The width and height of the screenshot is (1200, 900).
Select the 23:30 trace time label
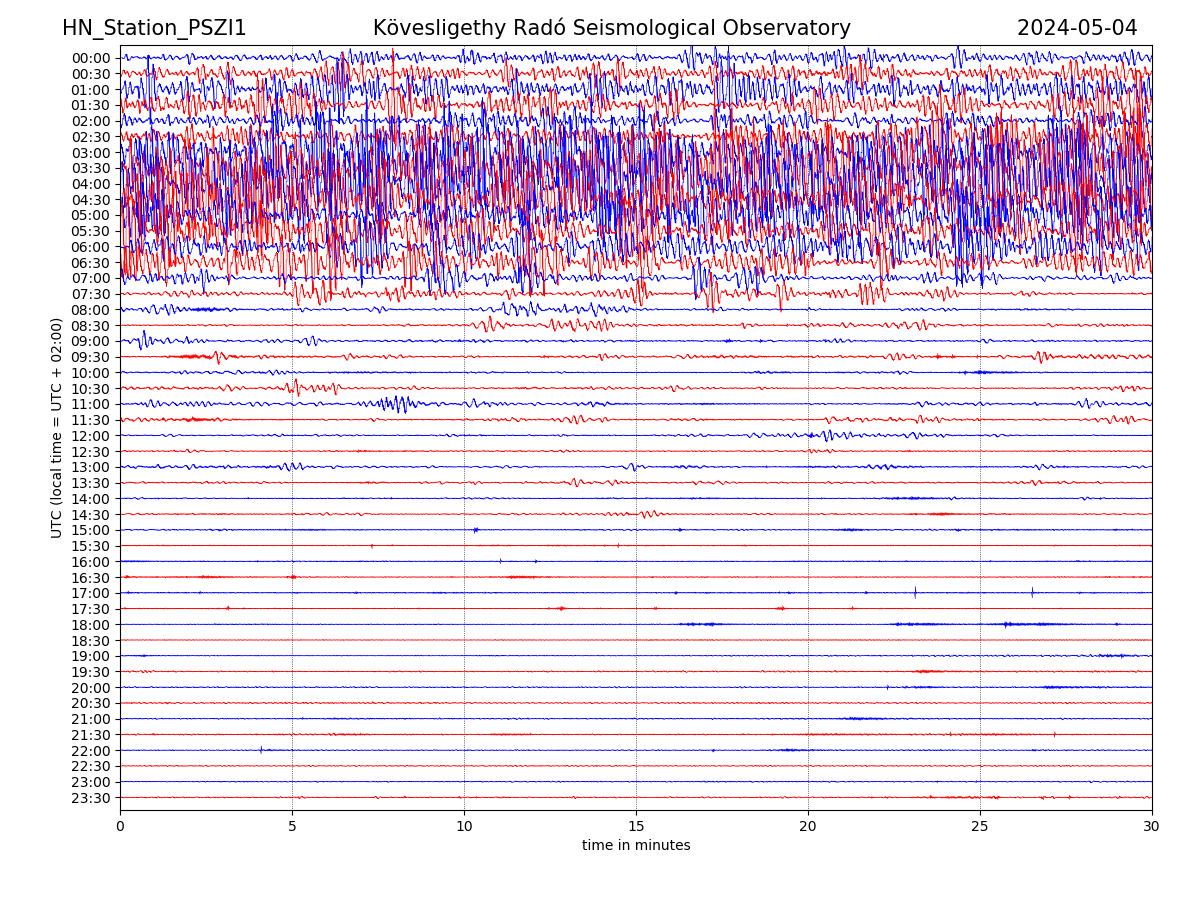click(91, 798)
